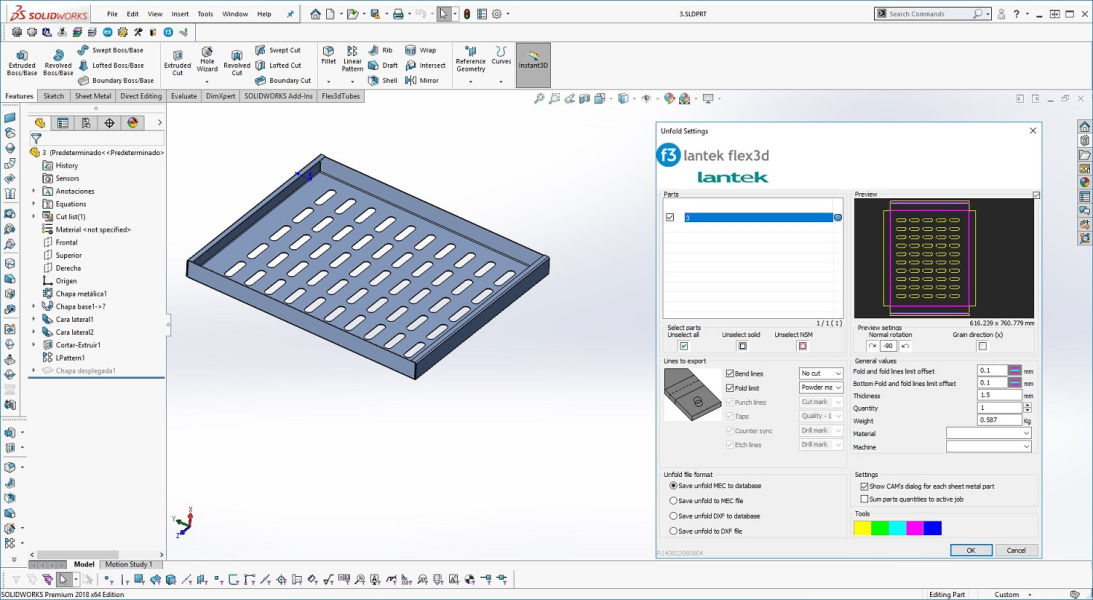1093x600 pixels.
Task: Open the Material dropdown in Unfold Settings
Action: 988,434
